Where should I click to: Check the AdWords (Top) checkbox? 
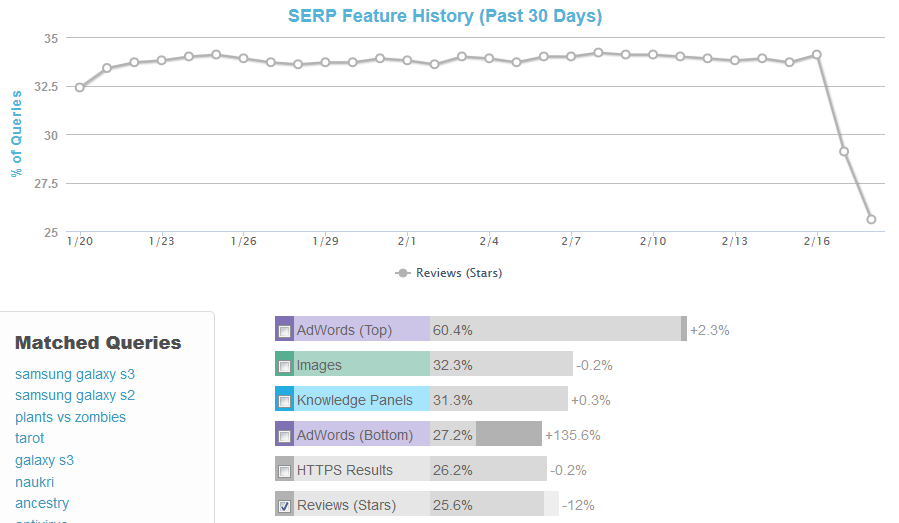(x=285, y=331)
